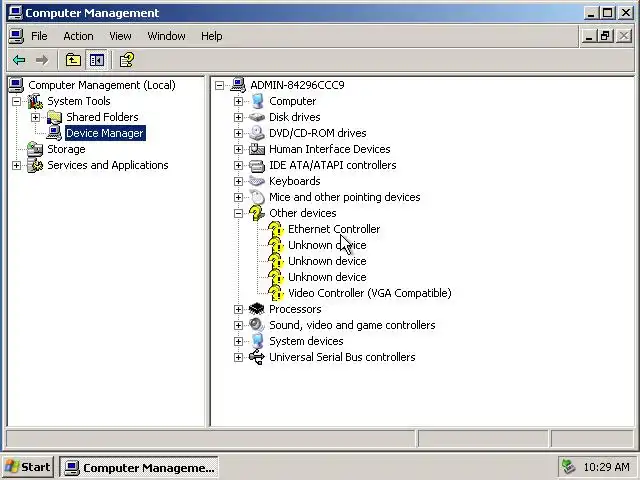Viewport: 640px width, 480px height.
Task: Open the Start menu
Action: click(x=28, y=467)
